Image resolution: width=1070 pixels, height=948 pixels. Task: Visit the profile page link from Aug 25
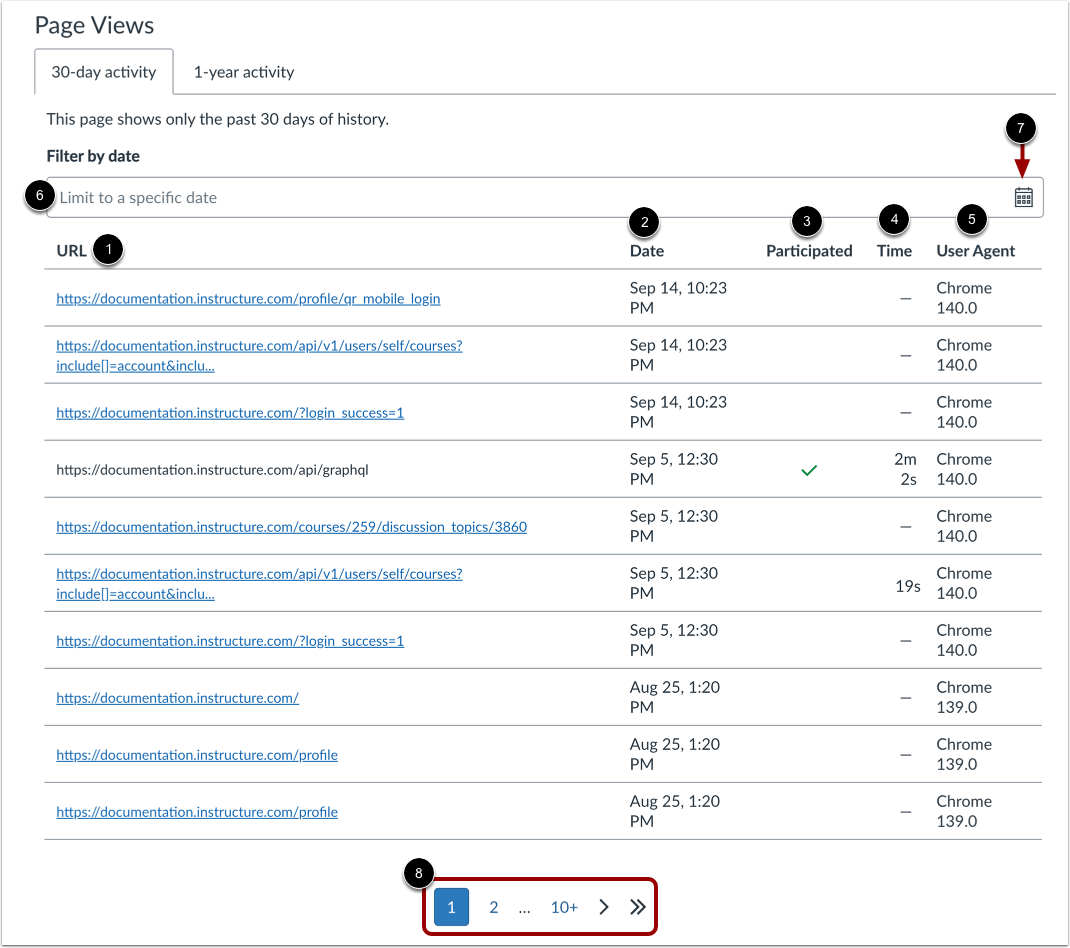(x=196, y=755)
